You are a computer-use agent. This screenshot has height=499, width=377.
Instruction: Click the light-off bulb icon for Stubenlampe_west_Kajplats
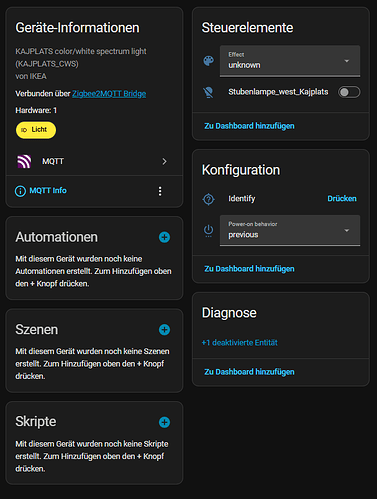[x=209, y=92]
